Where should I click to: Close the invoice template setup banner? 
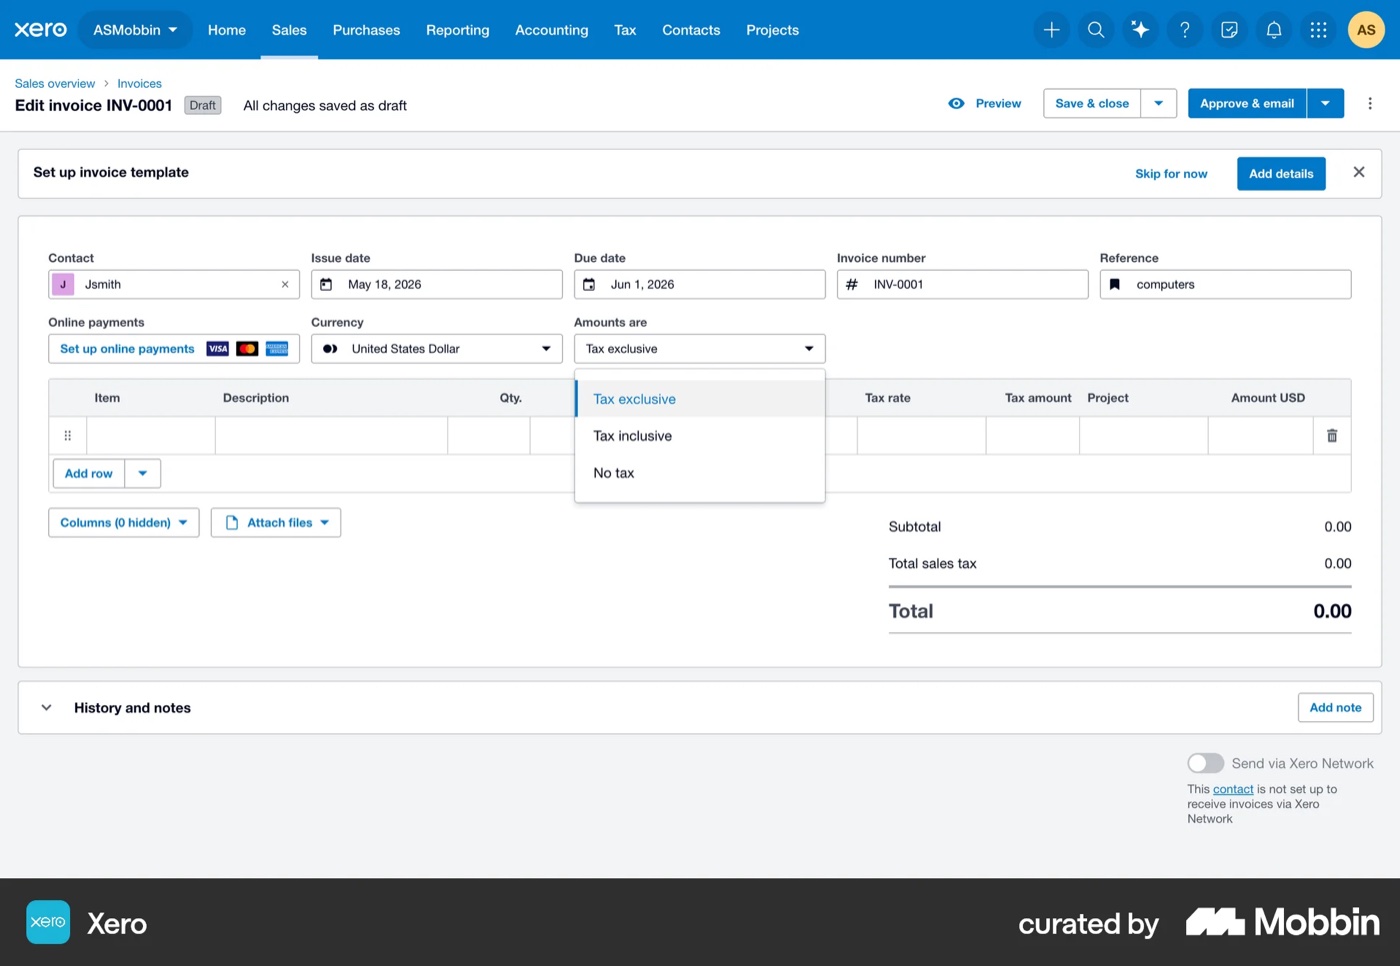coord(1359,172)
